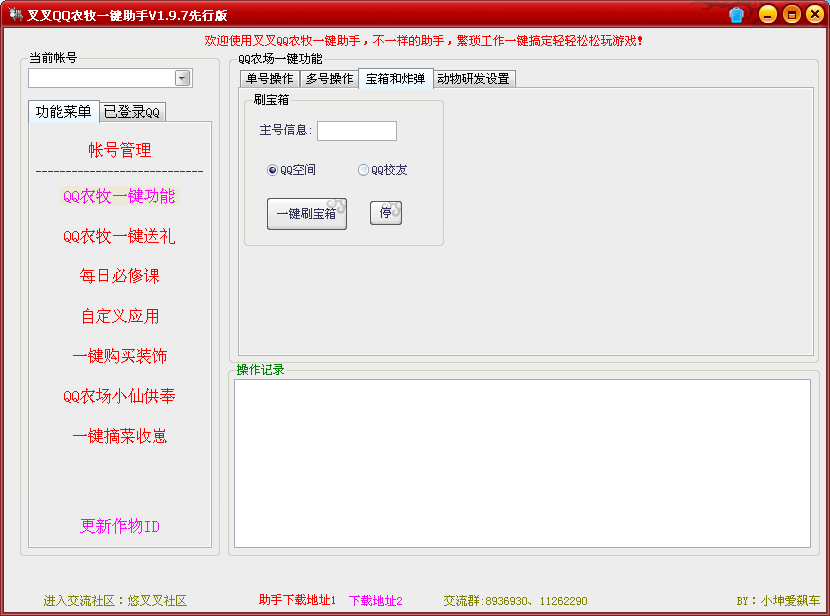Open the 动物研发设置 tab
Viewport: 830px width, 616px height.
click(473, 79)
